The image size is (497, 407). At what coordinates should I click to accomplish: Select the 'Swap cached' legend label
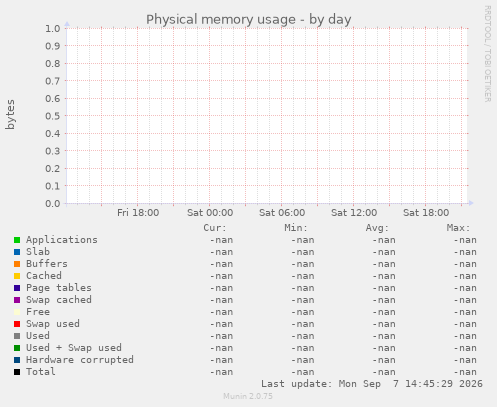tap(59, 300)
